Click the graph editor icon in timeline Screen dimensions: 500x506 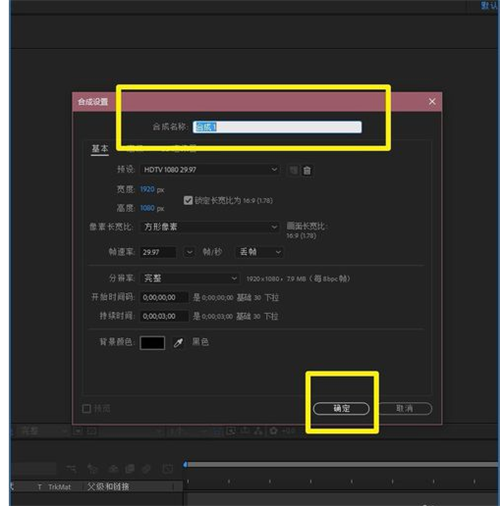(168, 469)
